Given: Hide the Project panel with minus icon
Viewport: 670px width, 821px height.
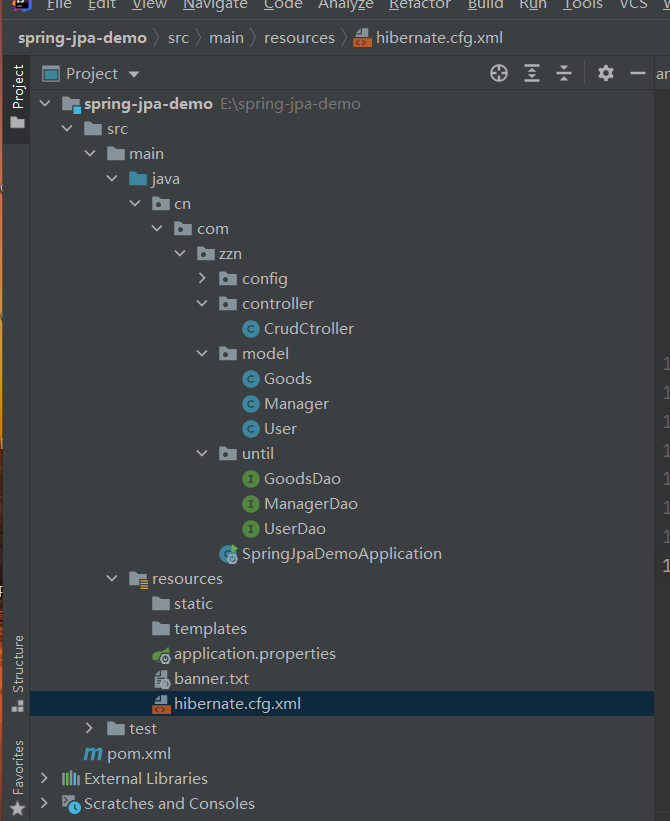Looking at the screenshot, I should coord(638,73).
